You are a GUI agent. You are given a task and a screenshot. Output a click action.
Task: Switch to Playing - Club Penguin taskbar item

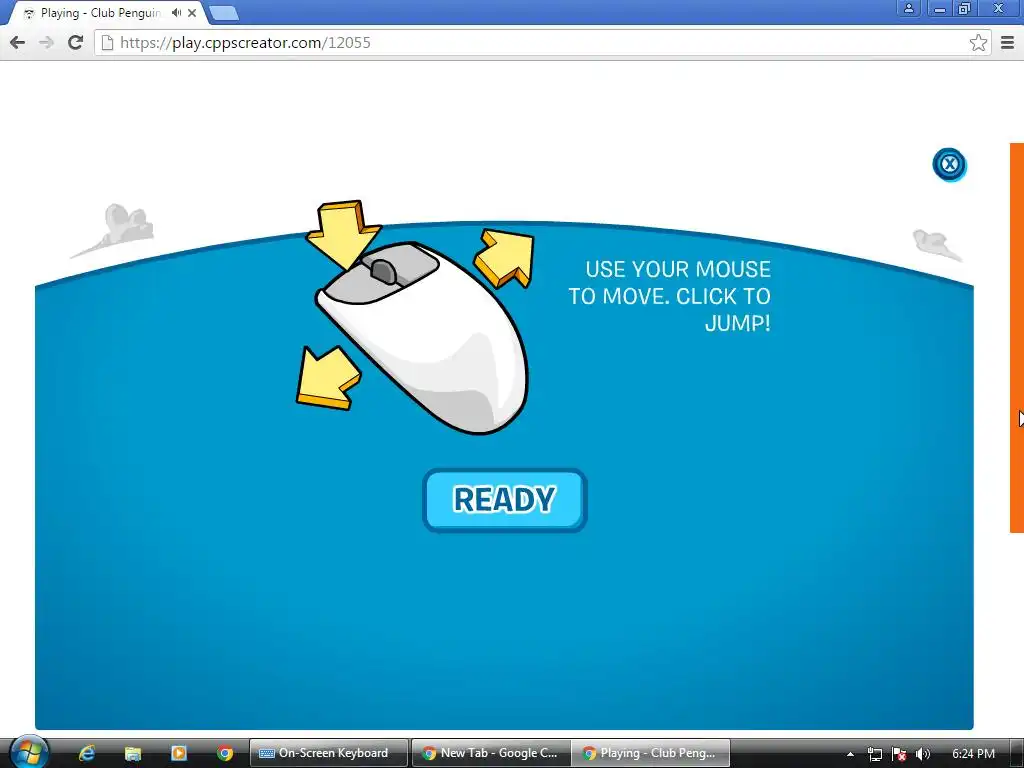pyautogui.click(x=651, y=753)
